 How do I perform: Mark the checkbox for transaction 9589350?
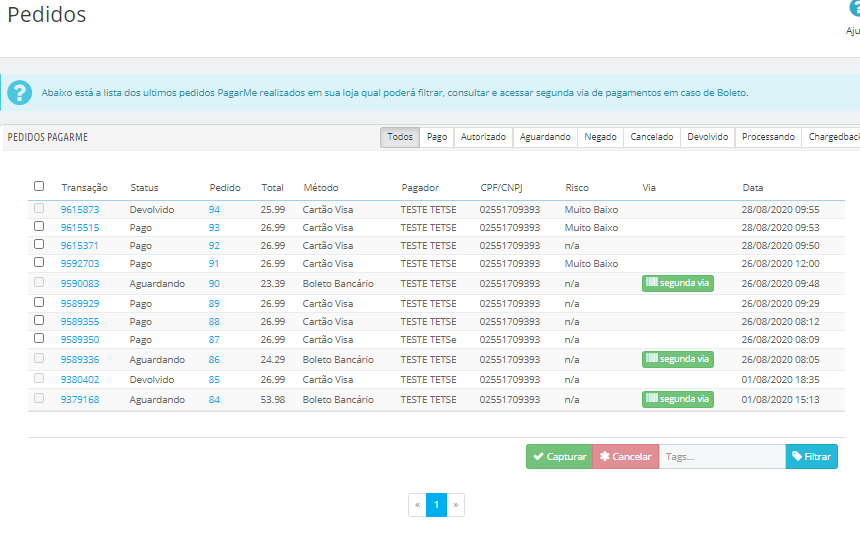coord(39,338)
